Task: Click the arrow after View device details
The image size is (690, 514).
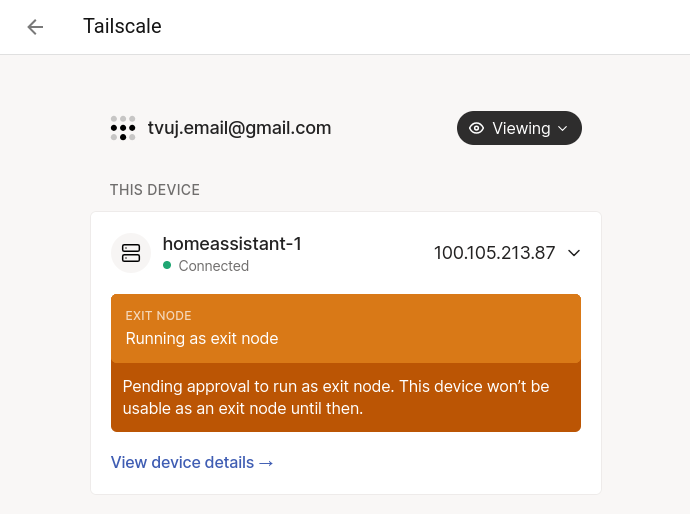Action: pyautogui.click(x=266, y=462)
